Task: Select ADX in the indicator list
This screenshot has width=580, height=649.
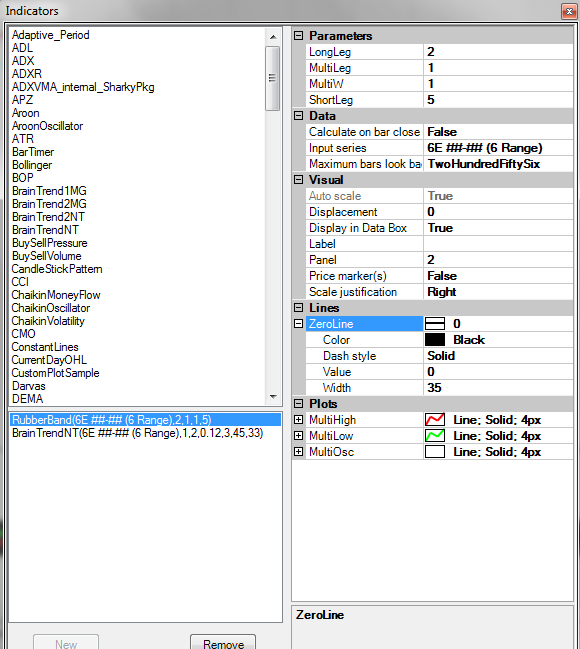Action: [23, 61]
